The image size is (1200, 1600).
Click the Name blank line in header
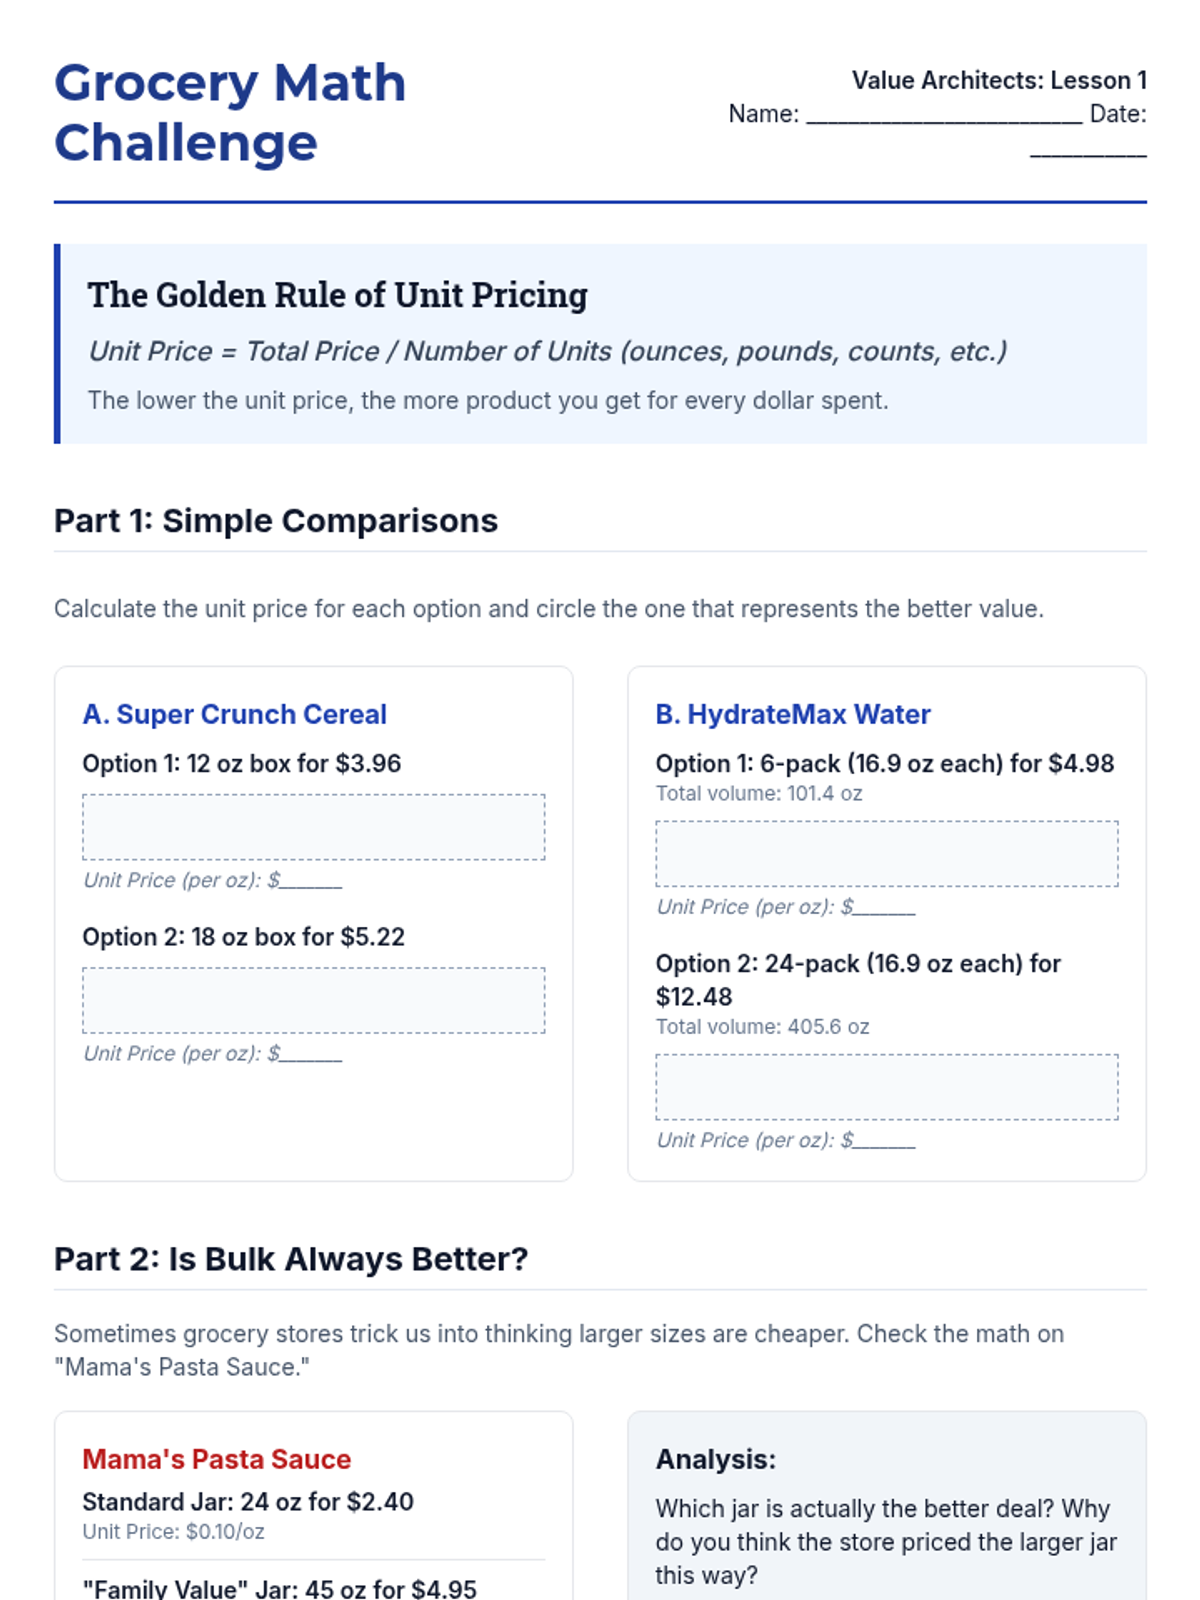click(943, 116)
